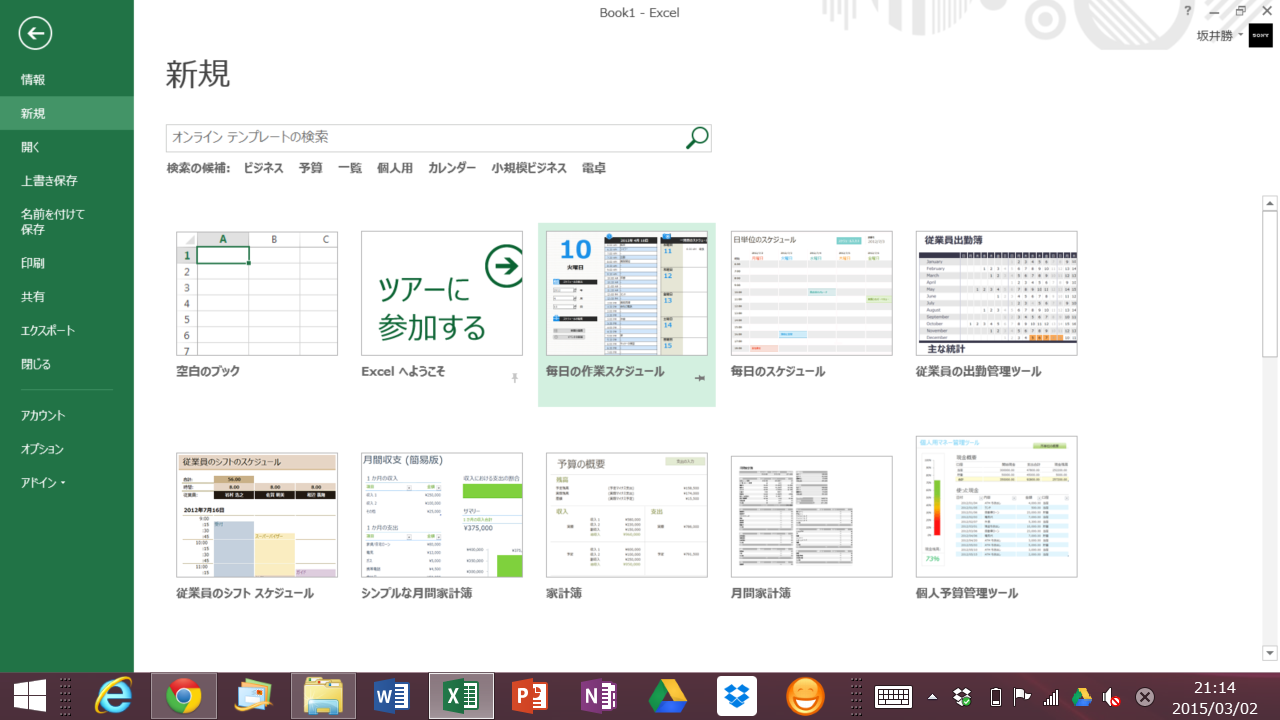Open the 印刷 page
This screenshot has height=720, width=1280.
[67, 264]
